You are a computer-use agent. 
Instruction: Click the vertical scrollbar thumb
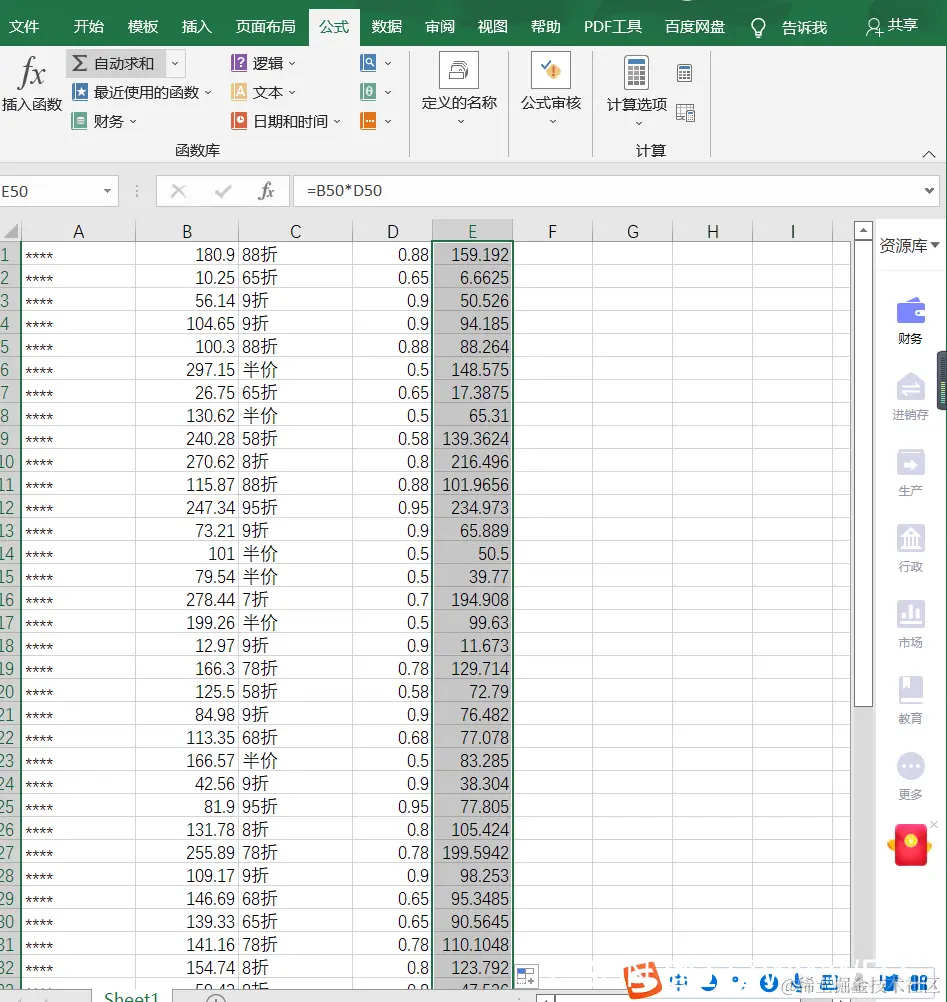[x=863, y=473]
